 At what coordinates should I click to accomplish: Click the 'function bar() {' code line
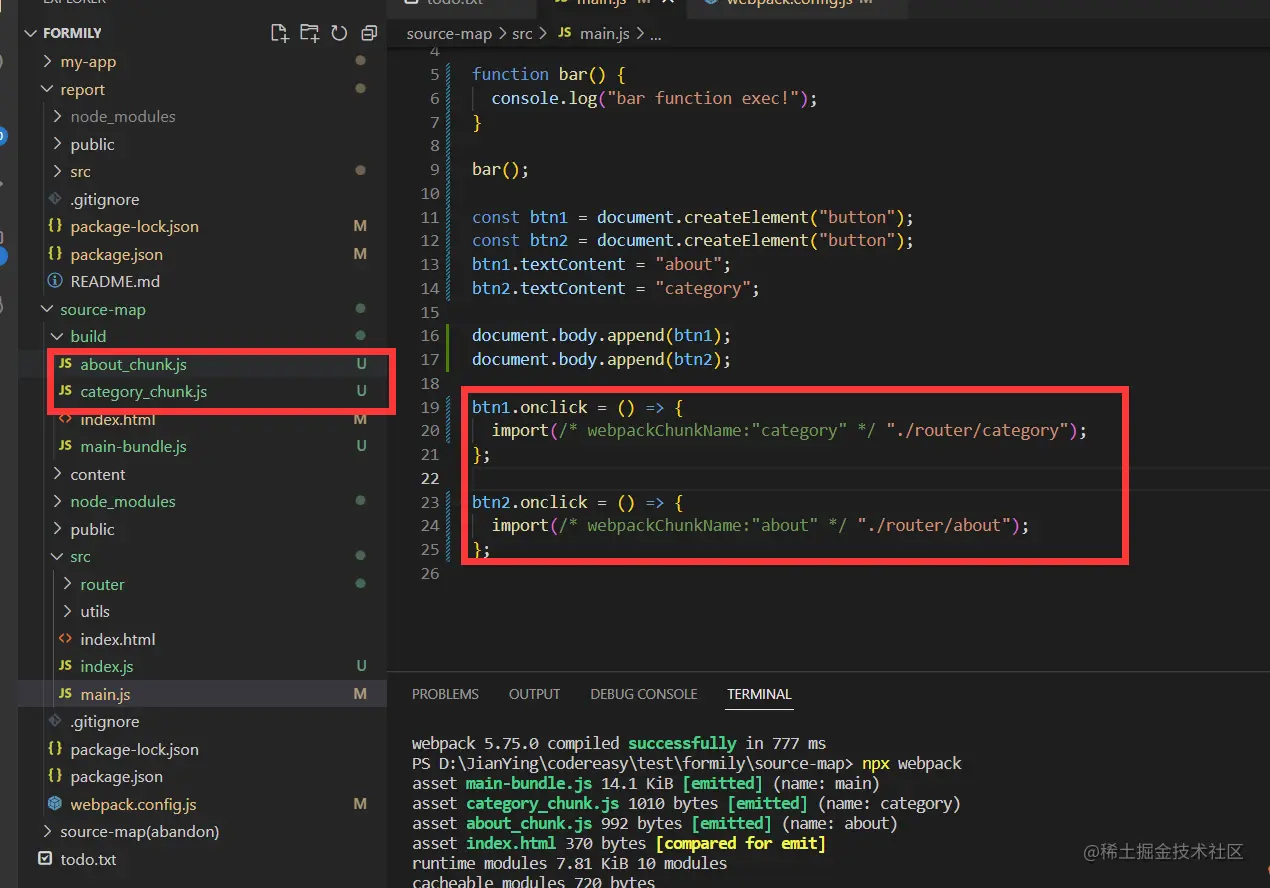[548, 74]
